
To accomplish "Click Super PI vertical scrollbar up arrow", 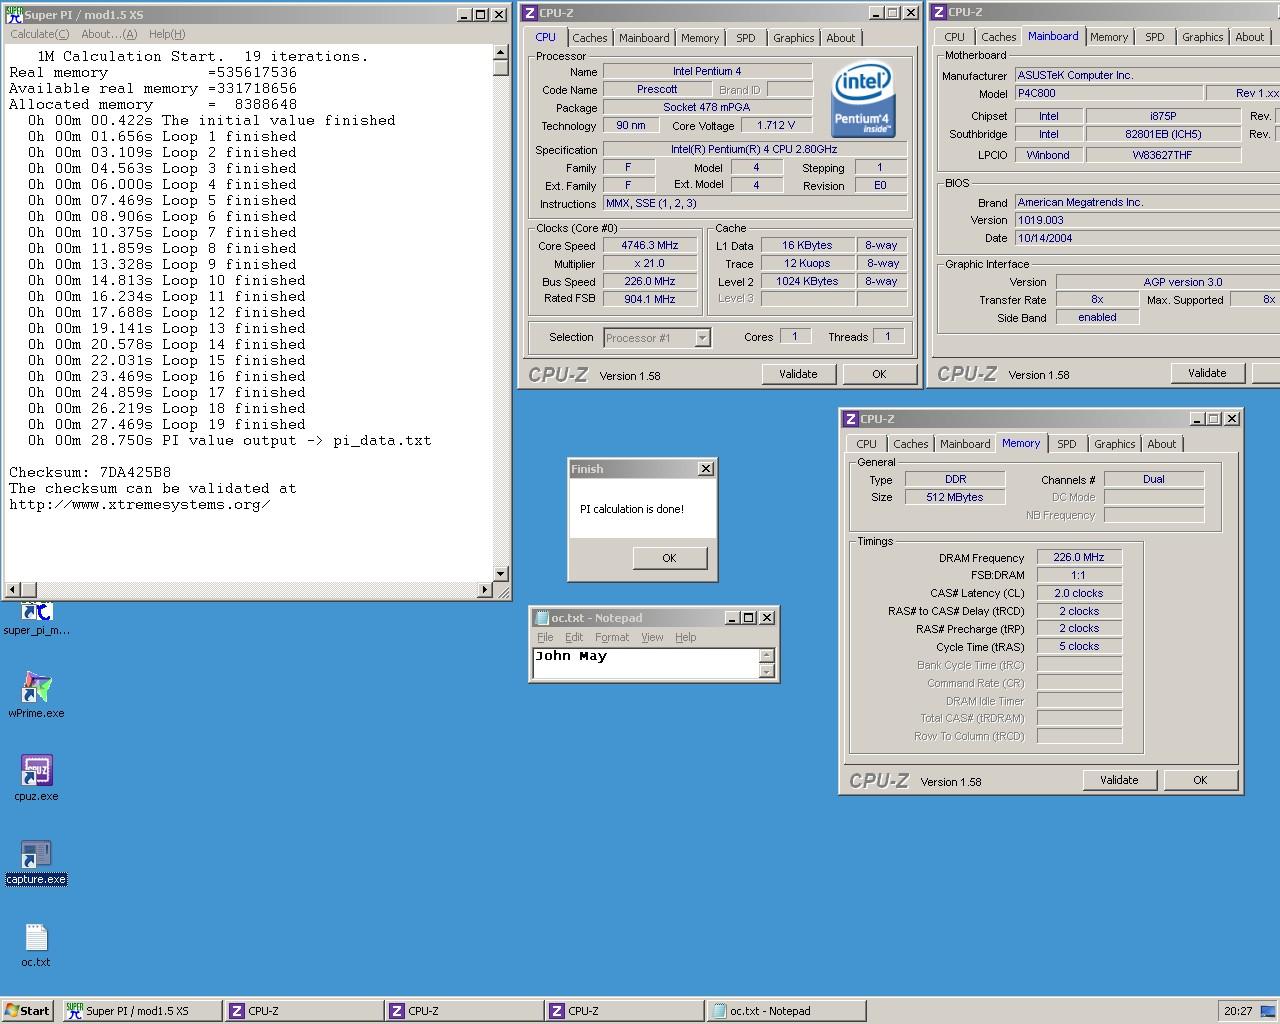I will (501, 53).
